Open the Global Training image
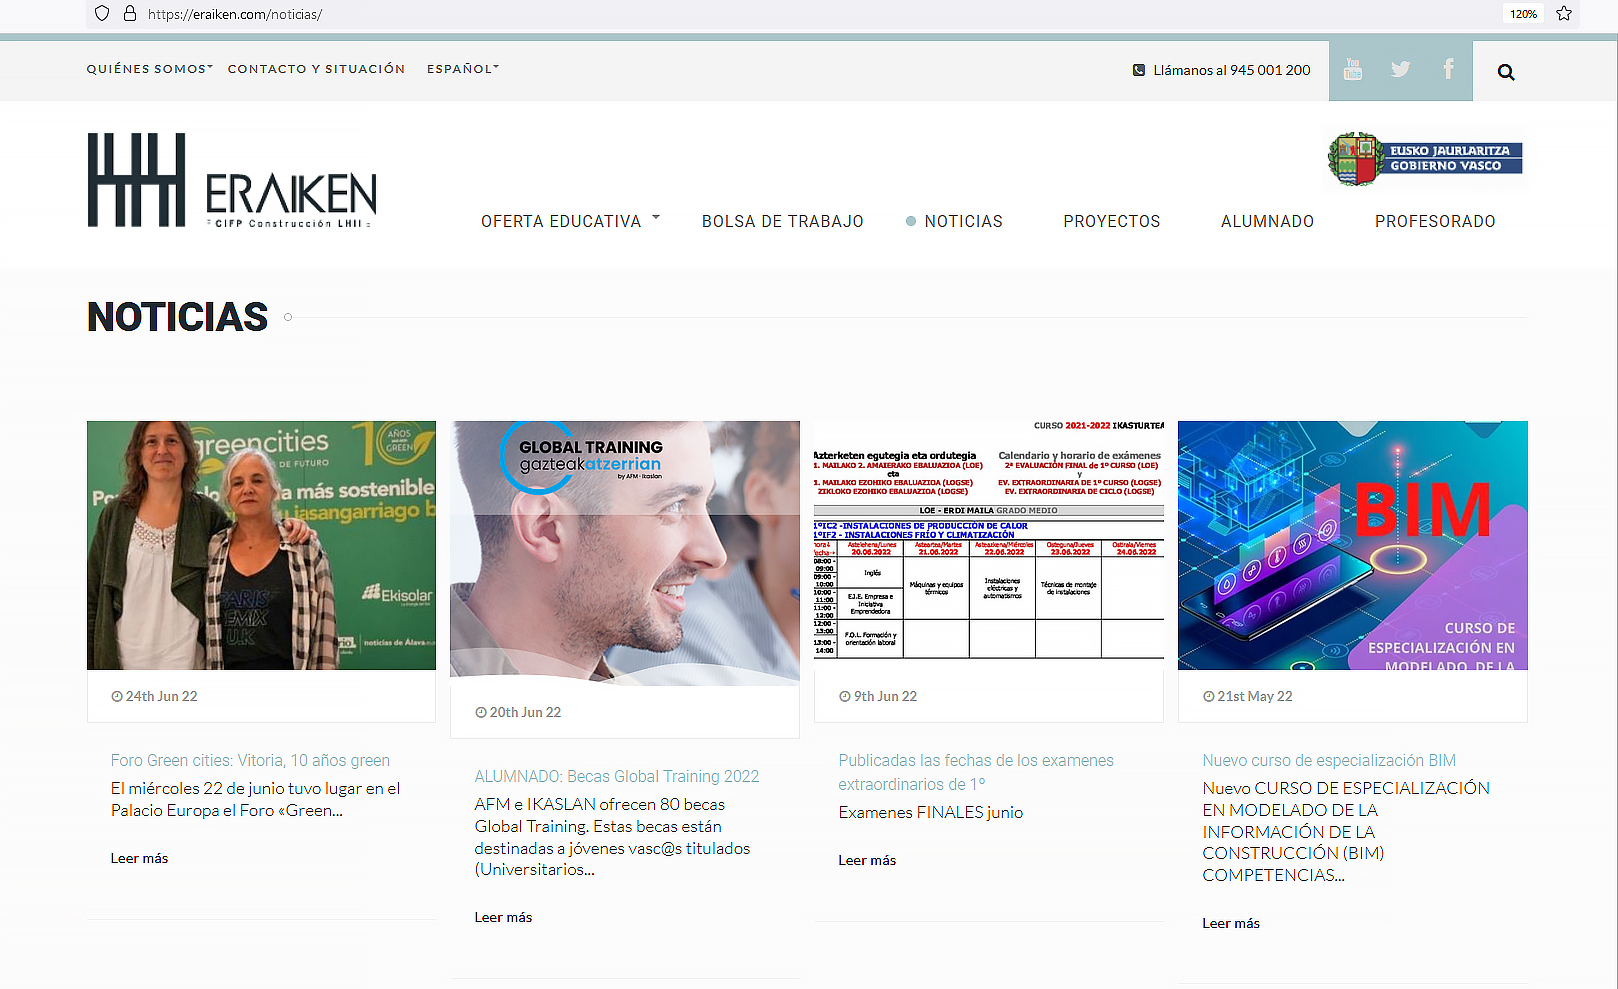 (x=625, y=553)
